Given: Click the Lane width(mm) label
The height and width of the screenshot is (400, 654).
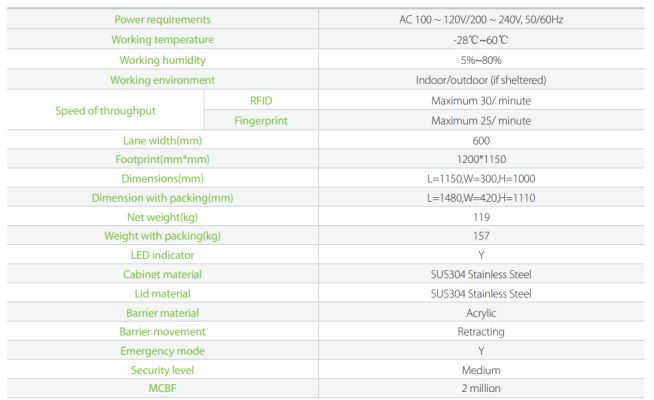Looking at the screenshot, I should pos(162,140).
